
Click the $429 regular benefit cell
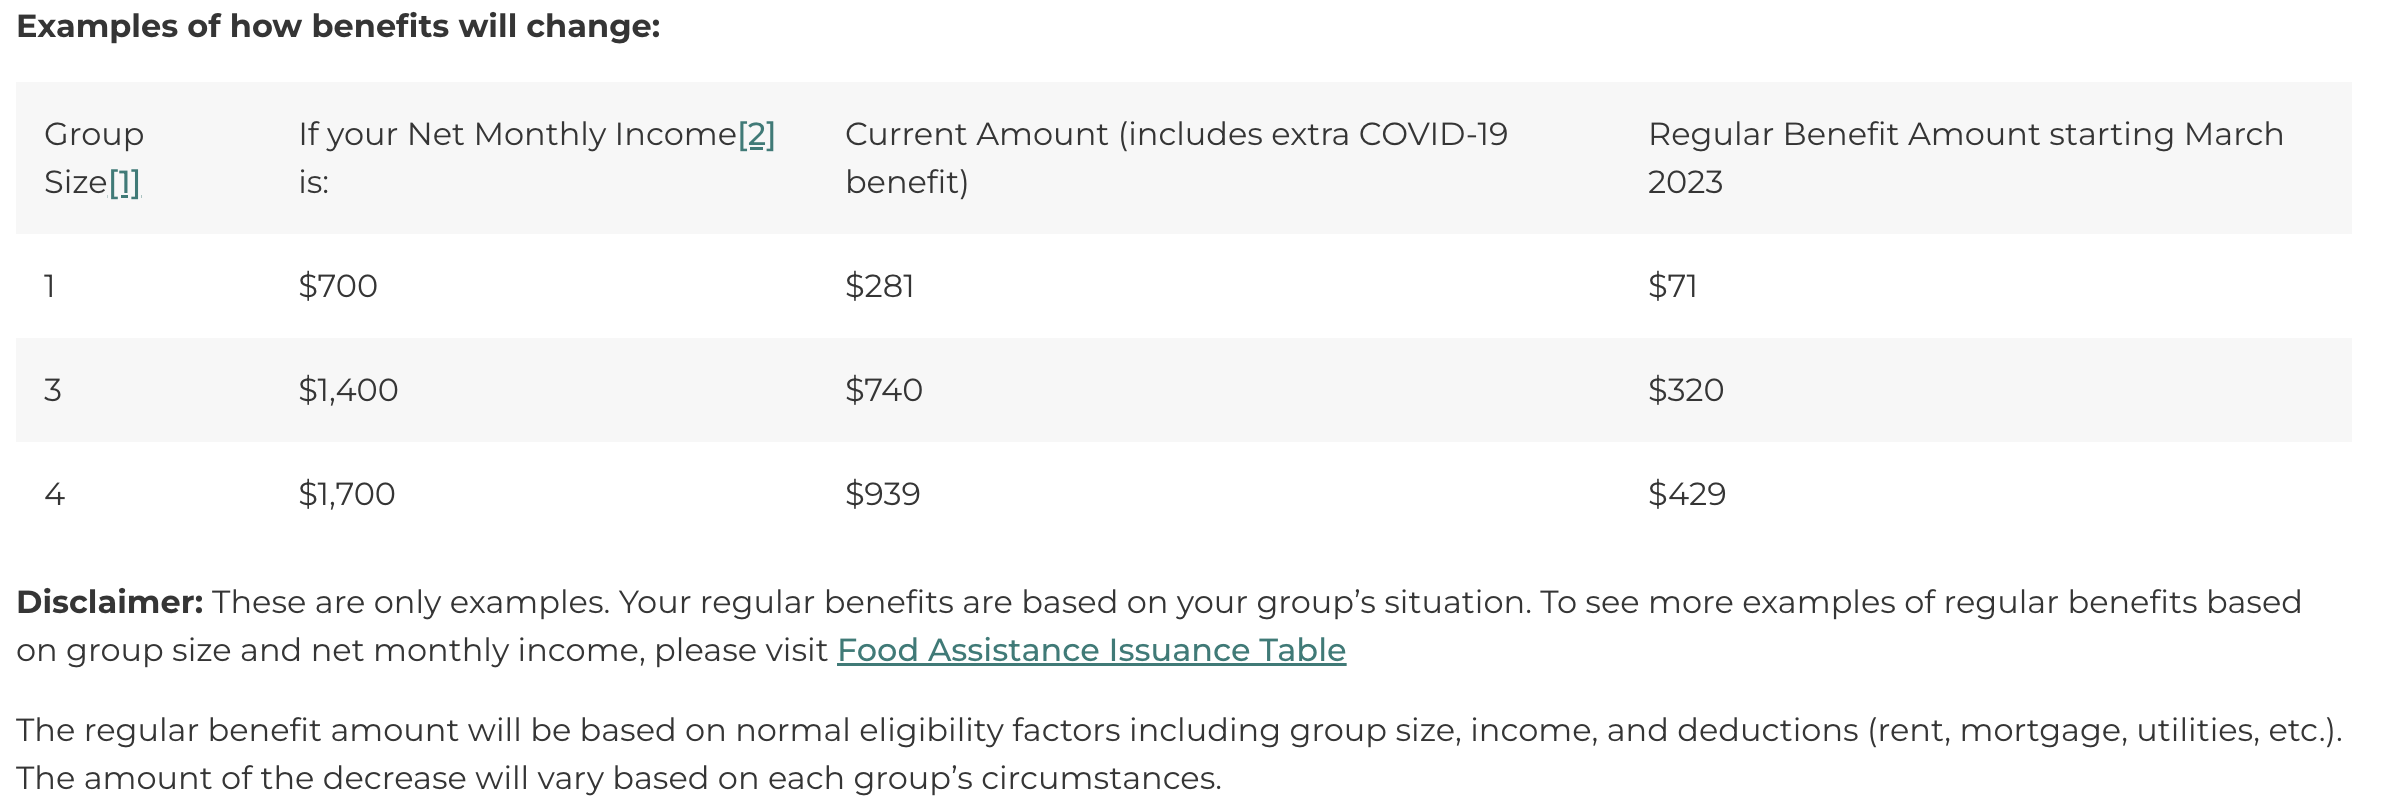1687,494
